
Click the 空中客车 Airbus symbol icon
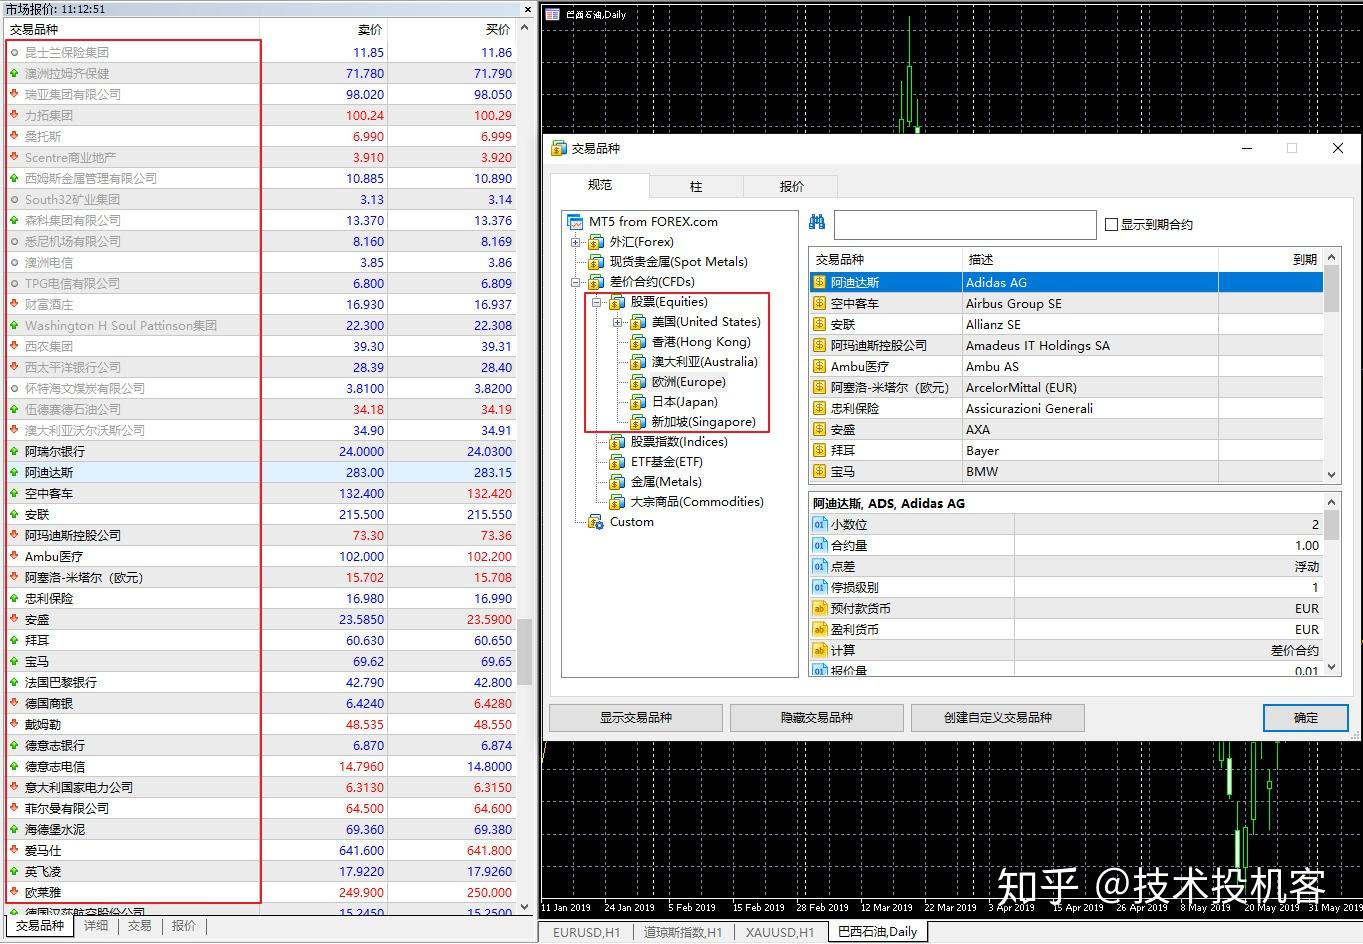click(x=819, y=303)
